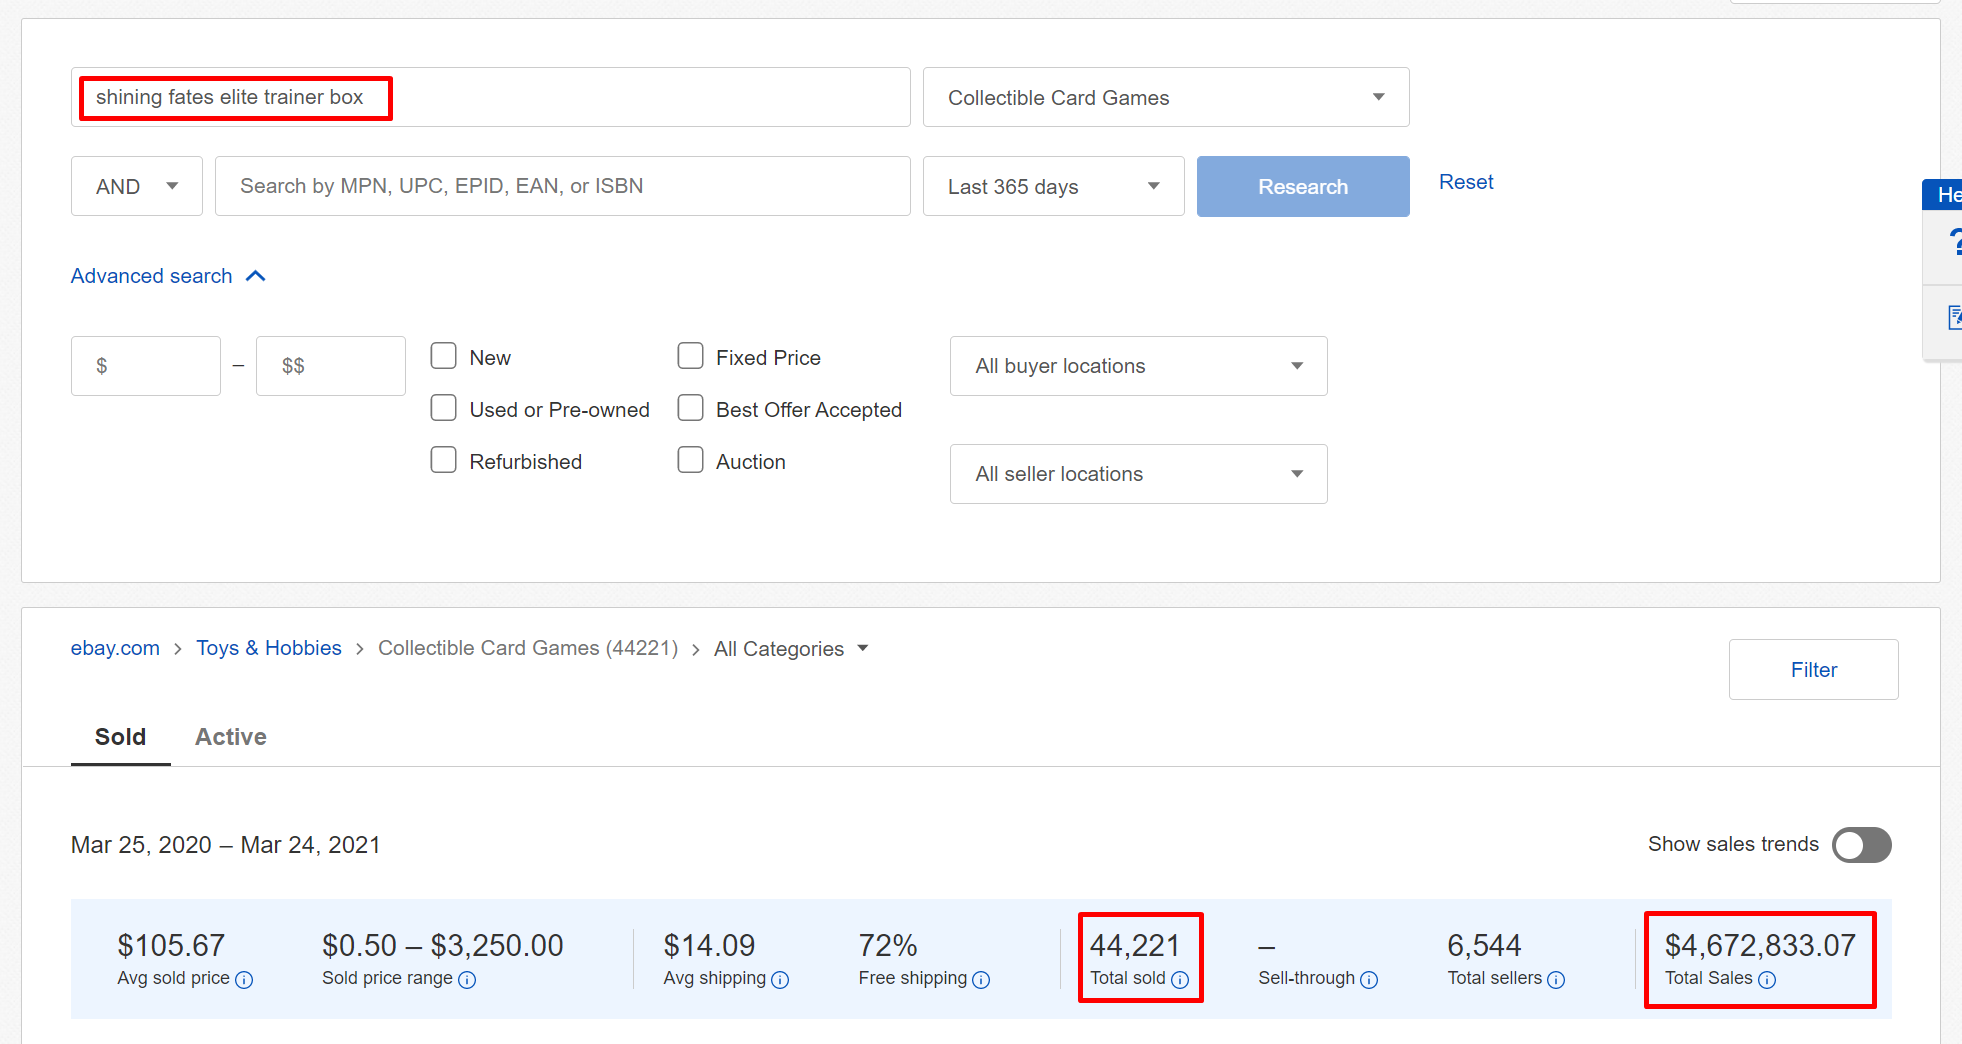Switch to the Active tab
1962x1044 pixels.
230,737
